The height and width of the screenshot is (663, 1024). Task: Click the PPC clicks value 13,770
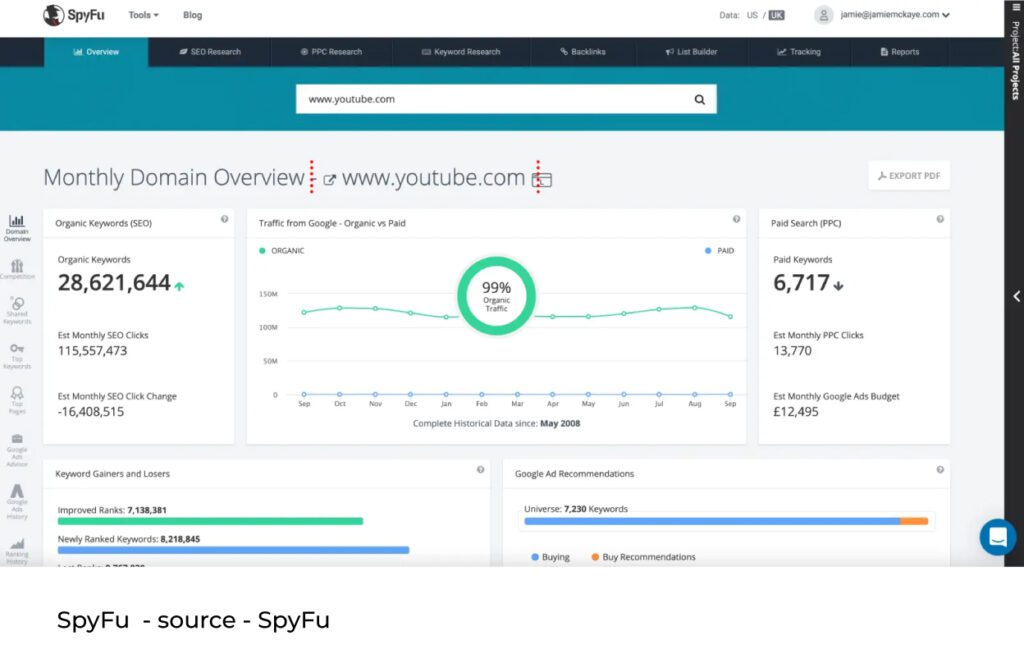tap(792, 351)
